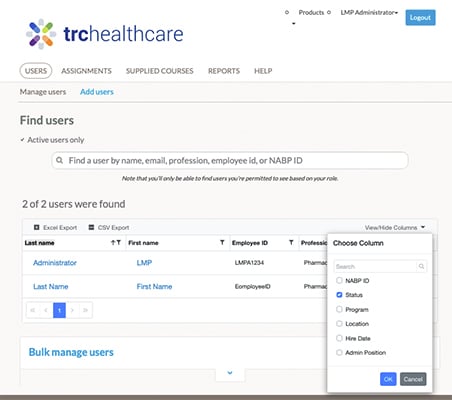Click filter icon on Employee ID column
452x400 pixels.
point(291,242)
